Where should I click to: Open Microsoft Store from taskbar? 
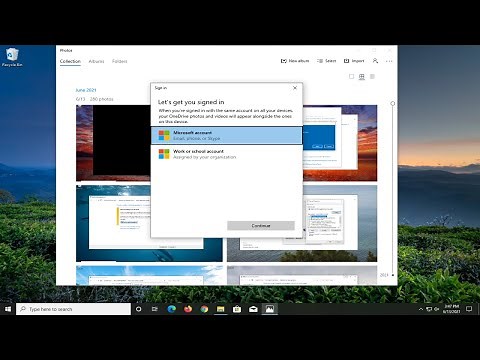coord(237,309)
